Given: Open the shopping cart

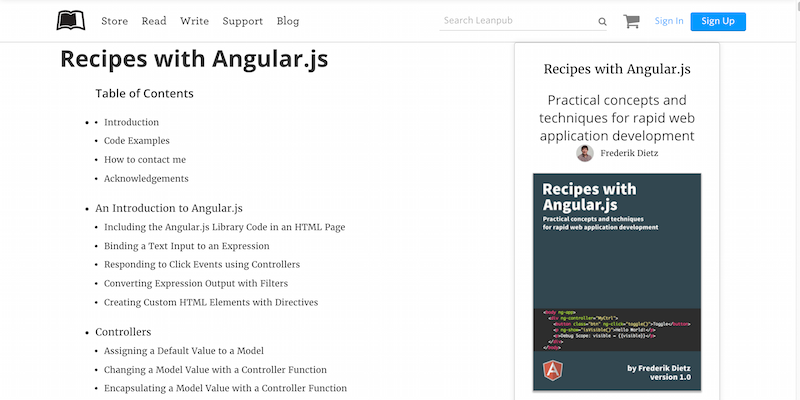Looking at the screenshot, I should 631,21.
